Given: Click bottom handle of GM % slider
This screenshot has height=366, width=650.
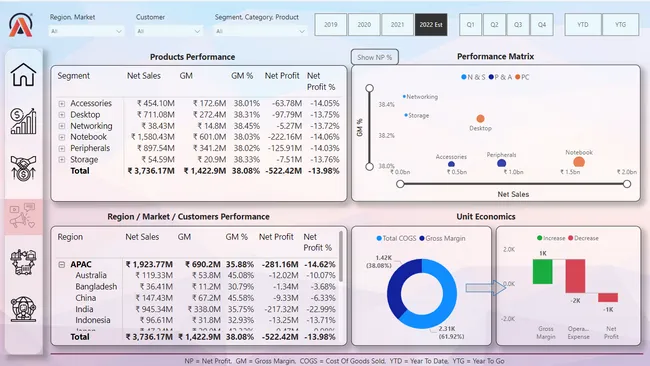Looking at the screenshot, I should coord(369,166).
